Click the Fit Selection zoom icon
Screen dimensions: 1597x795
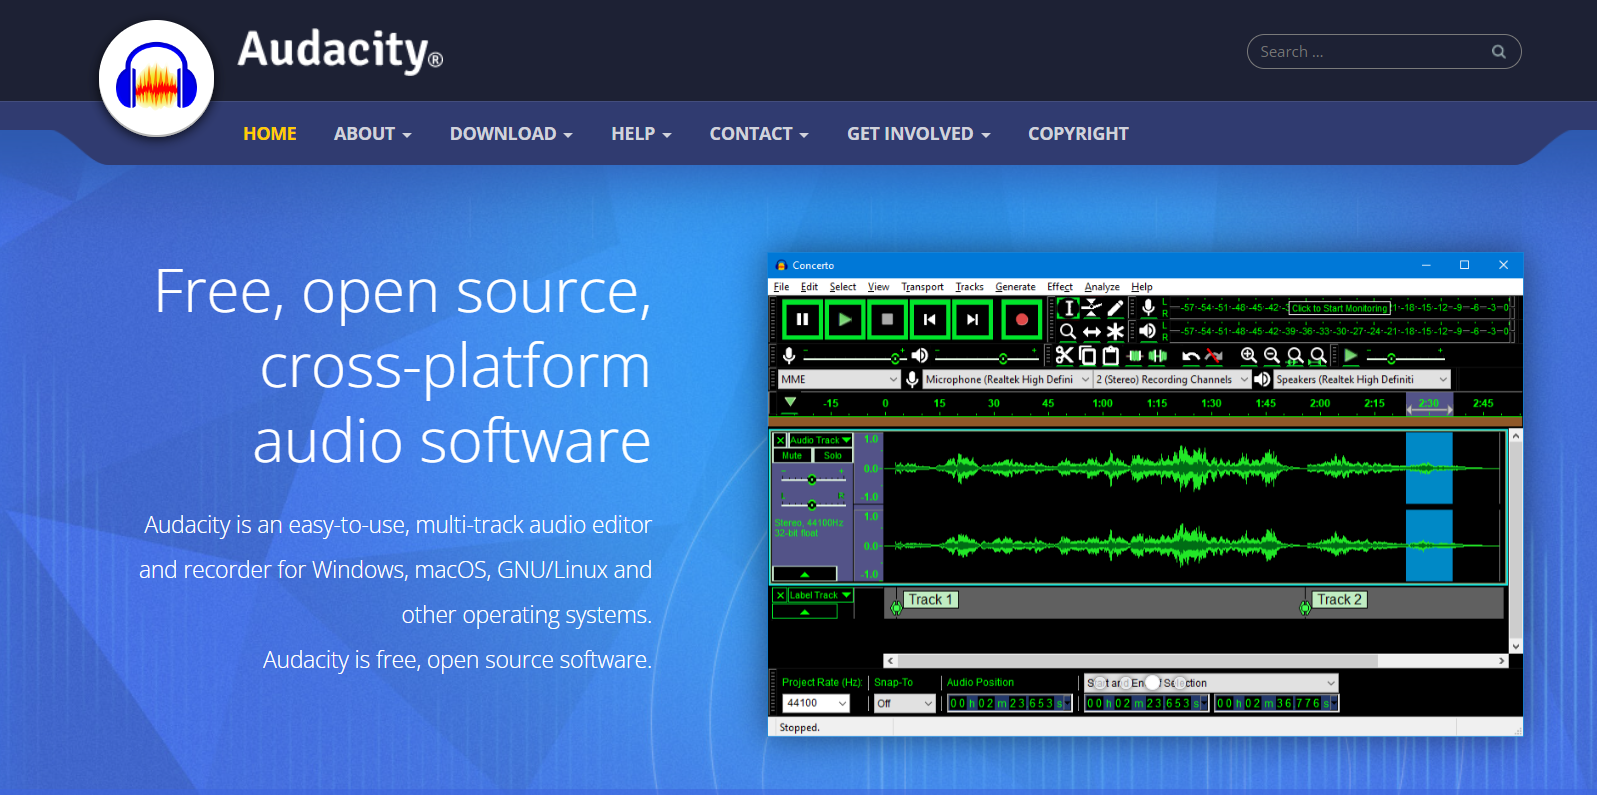[1295, 355]
